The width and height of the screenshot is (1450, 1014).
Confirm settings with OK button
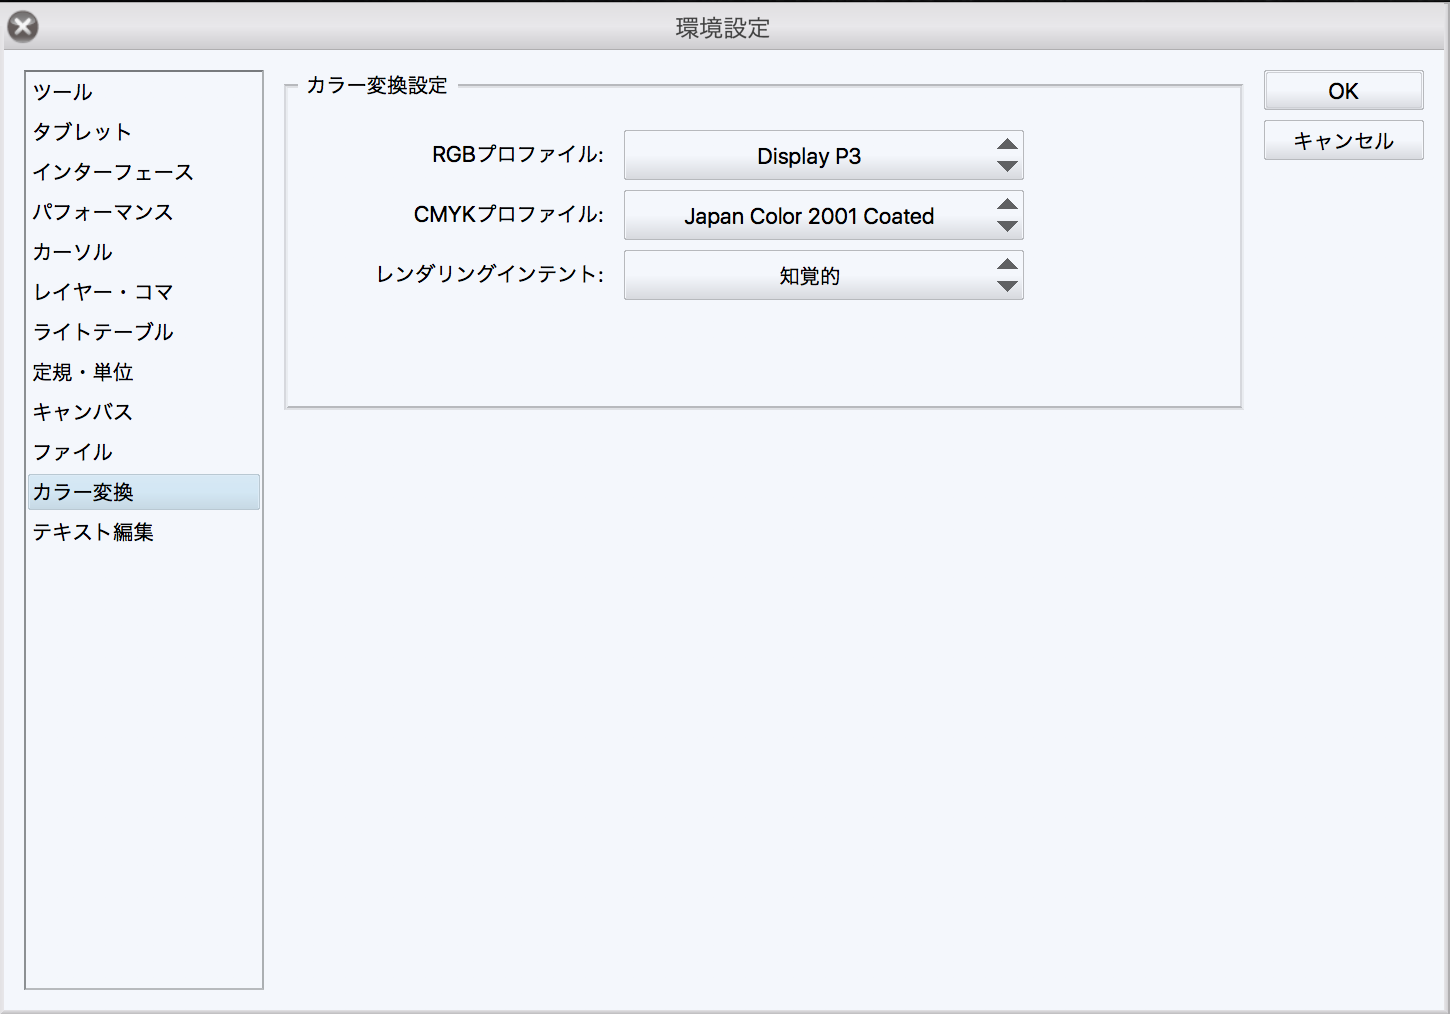click(1344, 91)
